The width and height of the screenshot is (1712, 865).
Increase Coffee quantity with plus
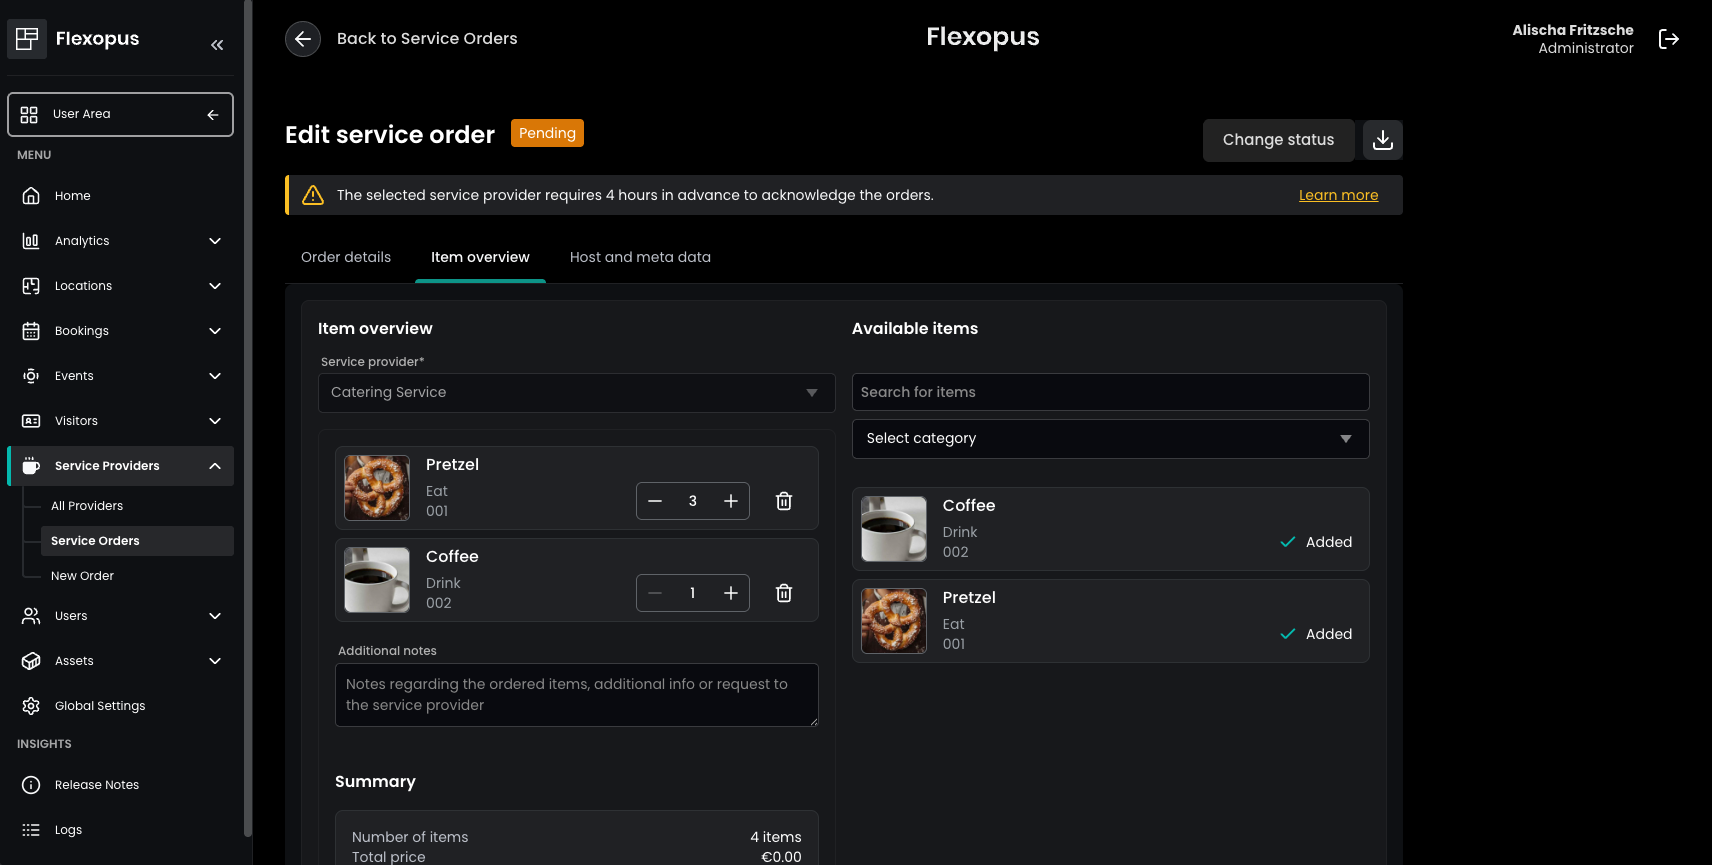click(731, 593)
